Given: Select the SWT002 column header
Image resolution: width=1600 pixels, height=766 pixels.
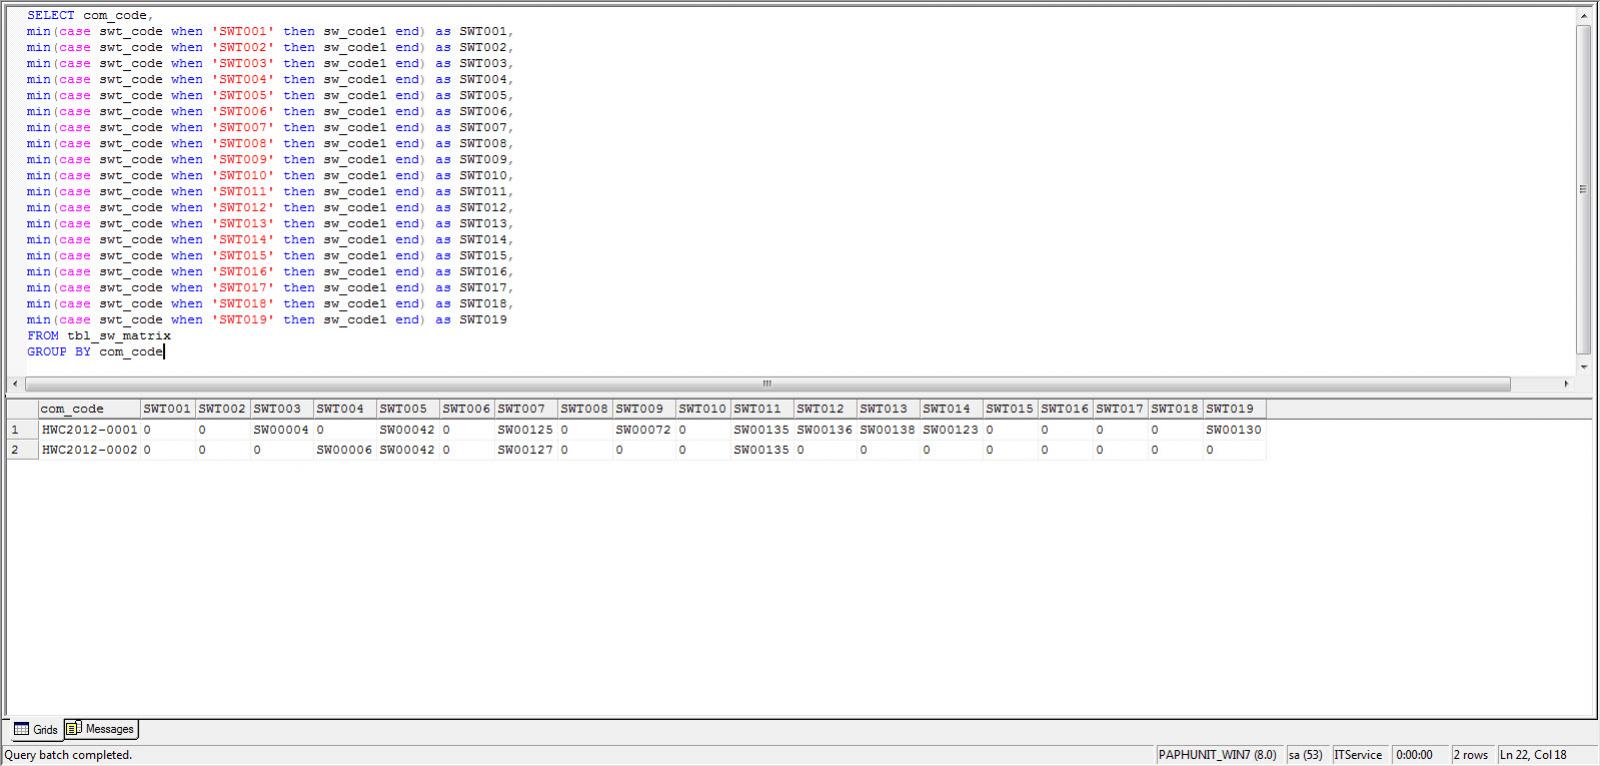Looking at the screenshot, I should point(222,409).
